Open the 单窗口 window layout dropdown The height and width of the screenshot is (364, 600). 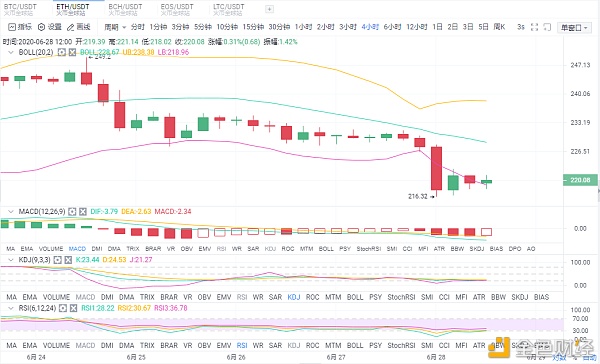[x=574, y=27]
